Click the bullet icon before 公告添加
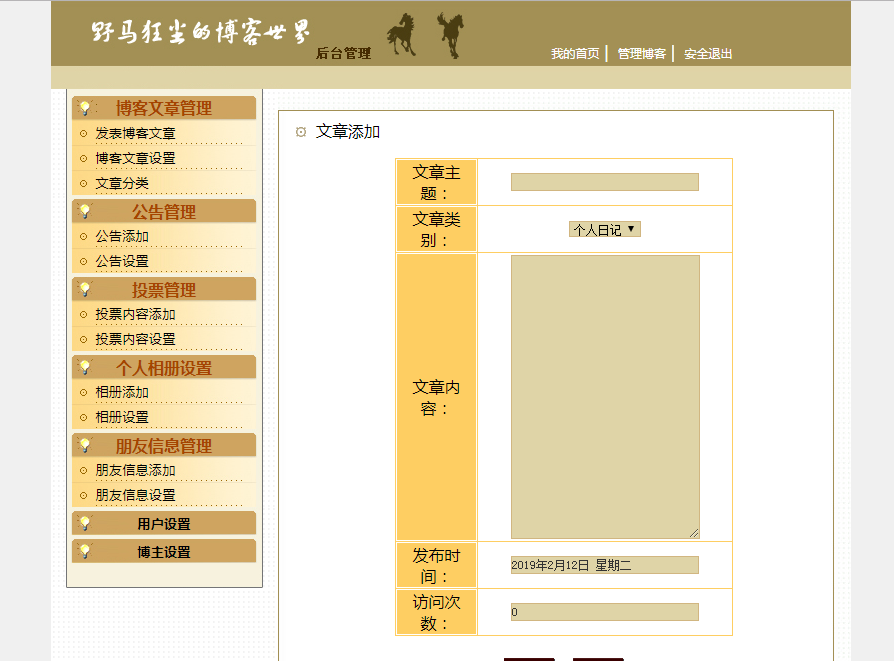This screenshot has height=661, width=894. [83, 236]
